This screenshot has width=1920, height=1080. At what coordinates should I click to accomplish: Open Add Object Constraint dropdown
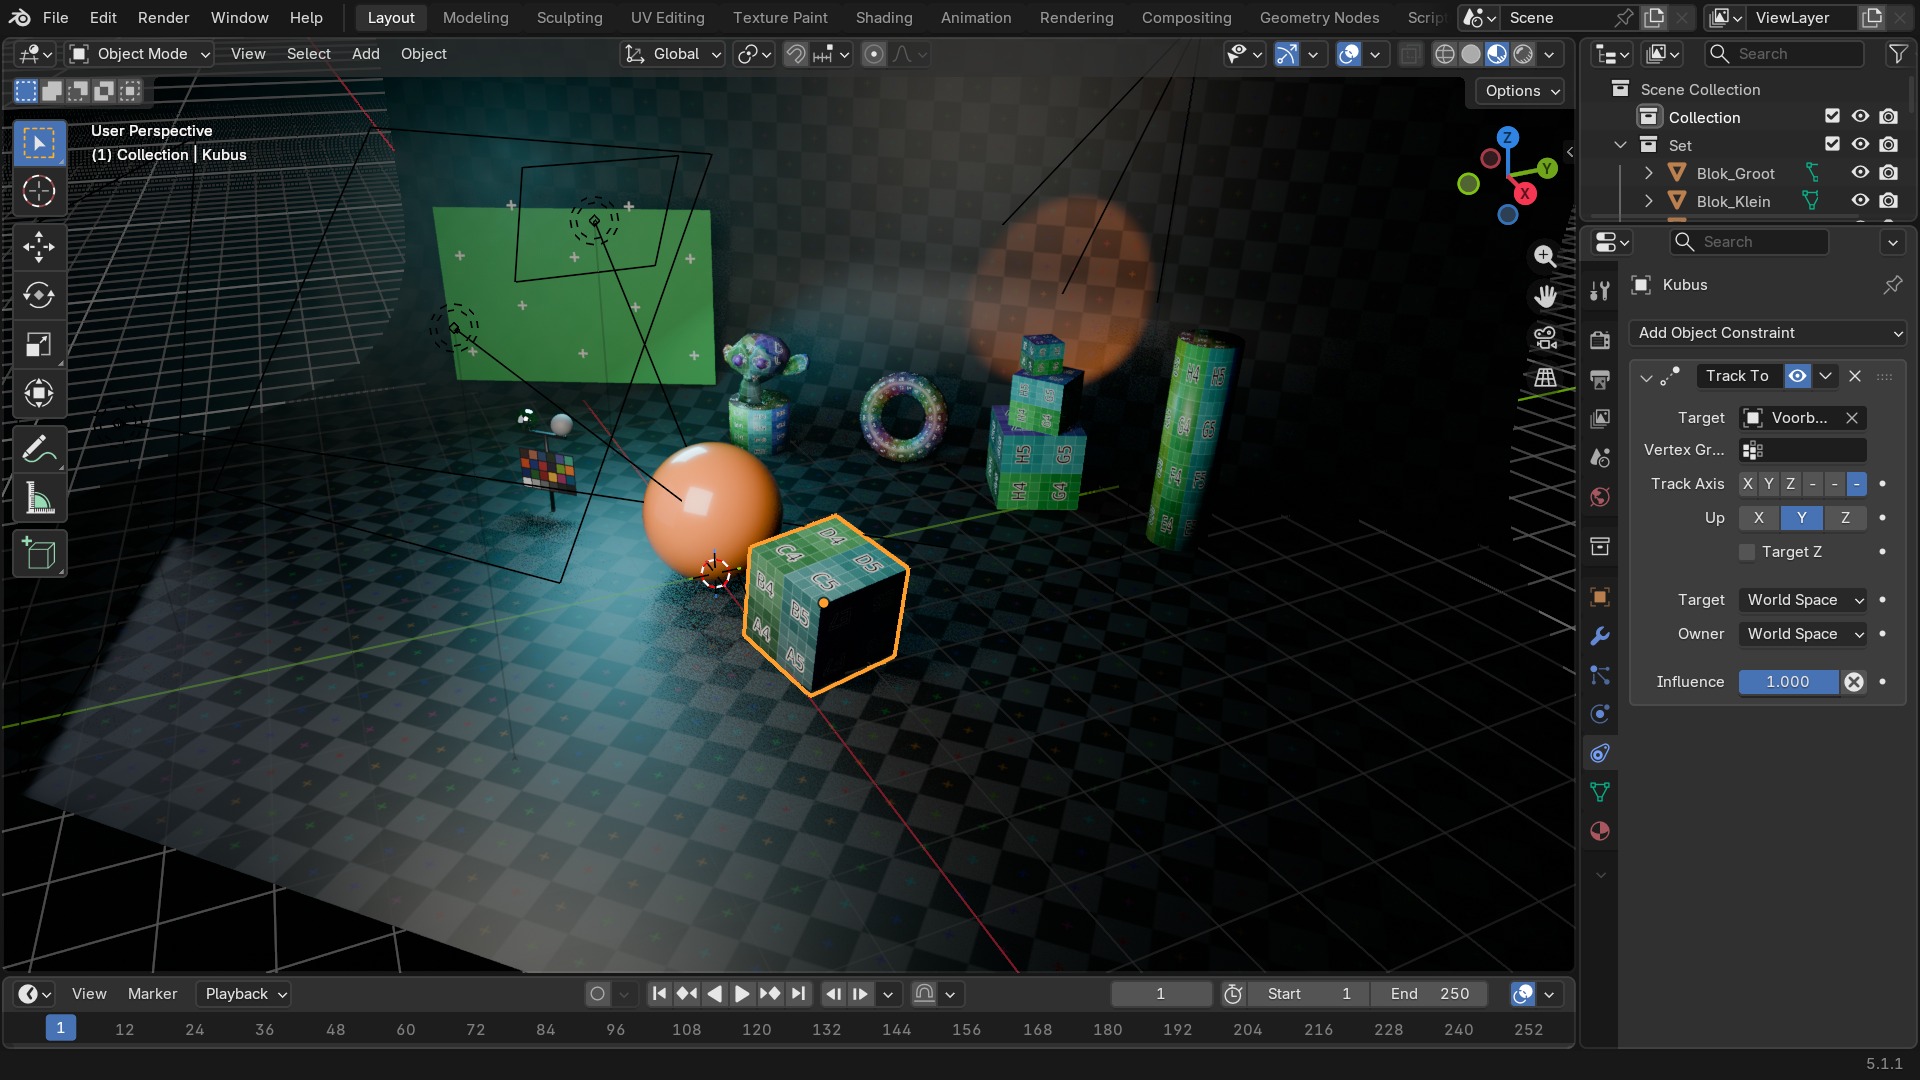click(x=1767, y=333)
